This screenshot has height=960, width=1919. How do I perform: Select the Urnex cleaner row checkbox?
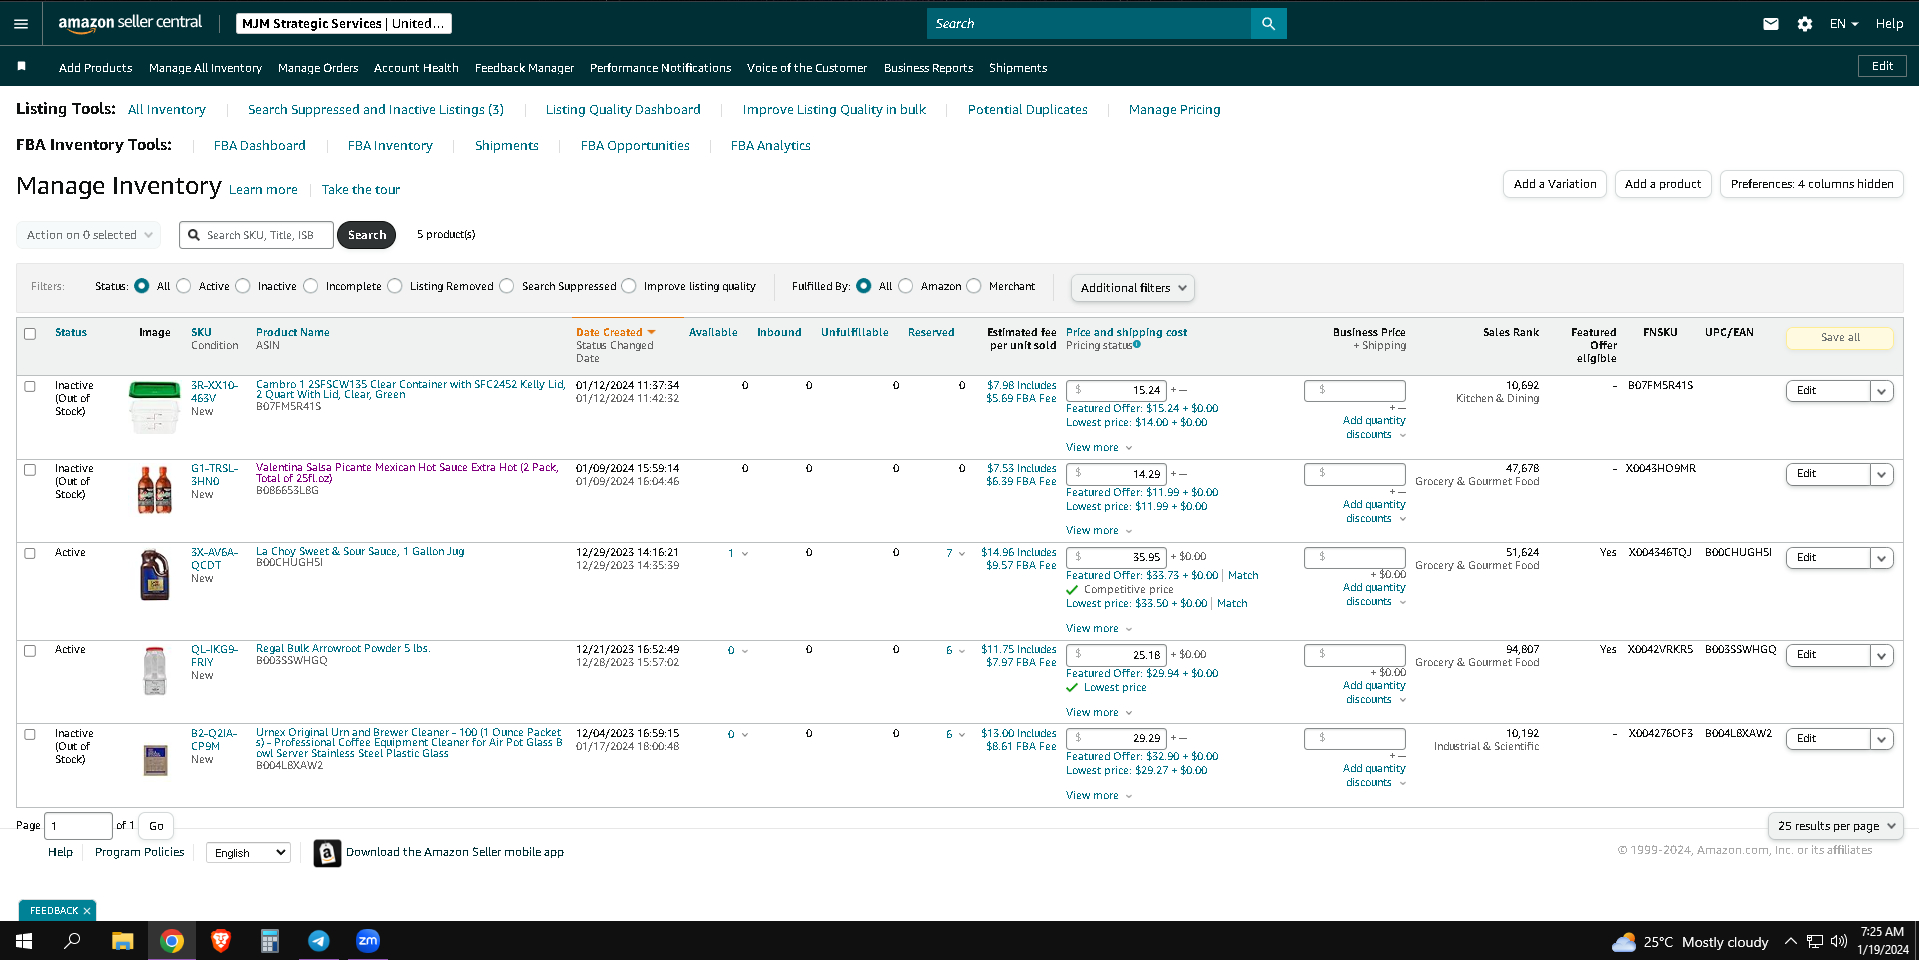(30, 735)
